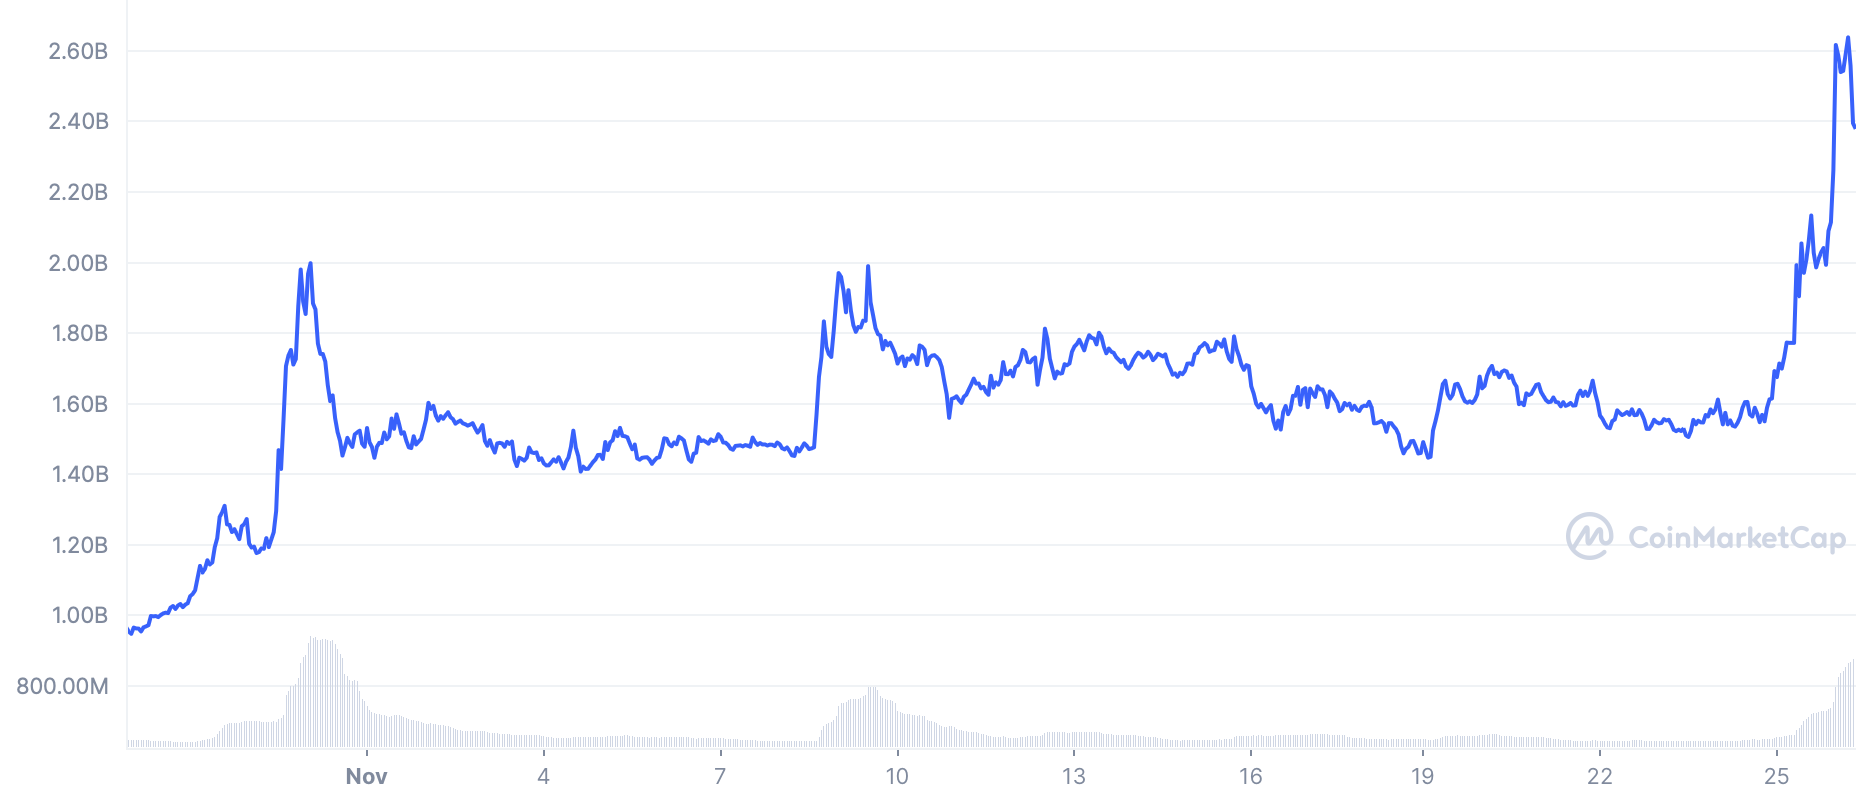Click the 1.00B y-axis label
This screenshot has width=1856, height=800.
(x=80, y=615)
